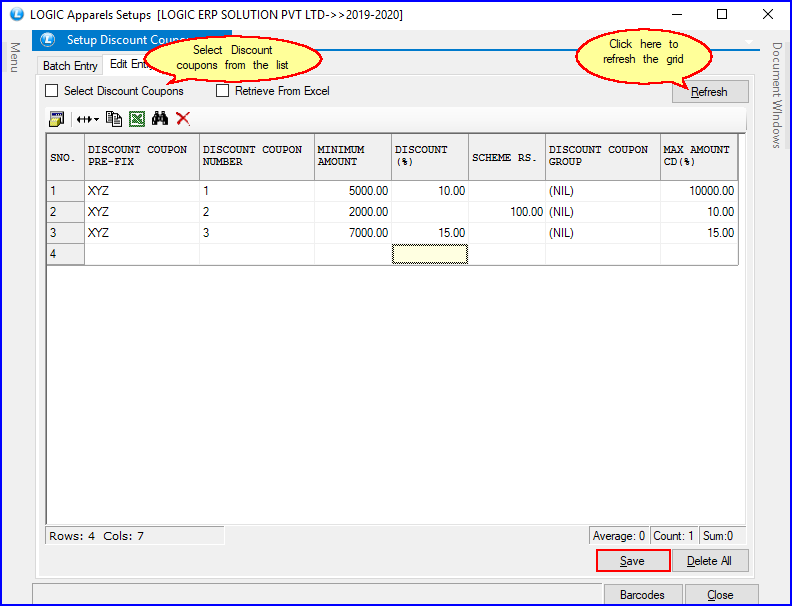Viewport: 792px width, 606px height.
Task: Click the Rows: 4 Cols: 7 status text
Action: pyautogui.click(x=96, y=536)
